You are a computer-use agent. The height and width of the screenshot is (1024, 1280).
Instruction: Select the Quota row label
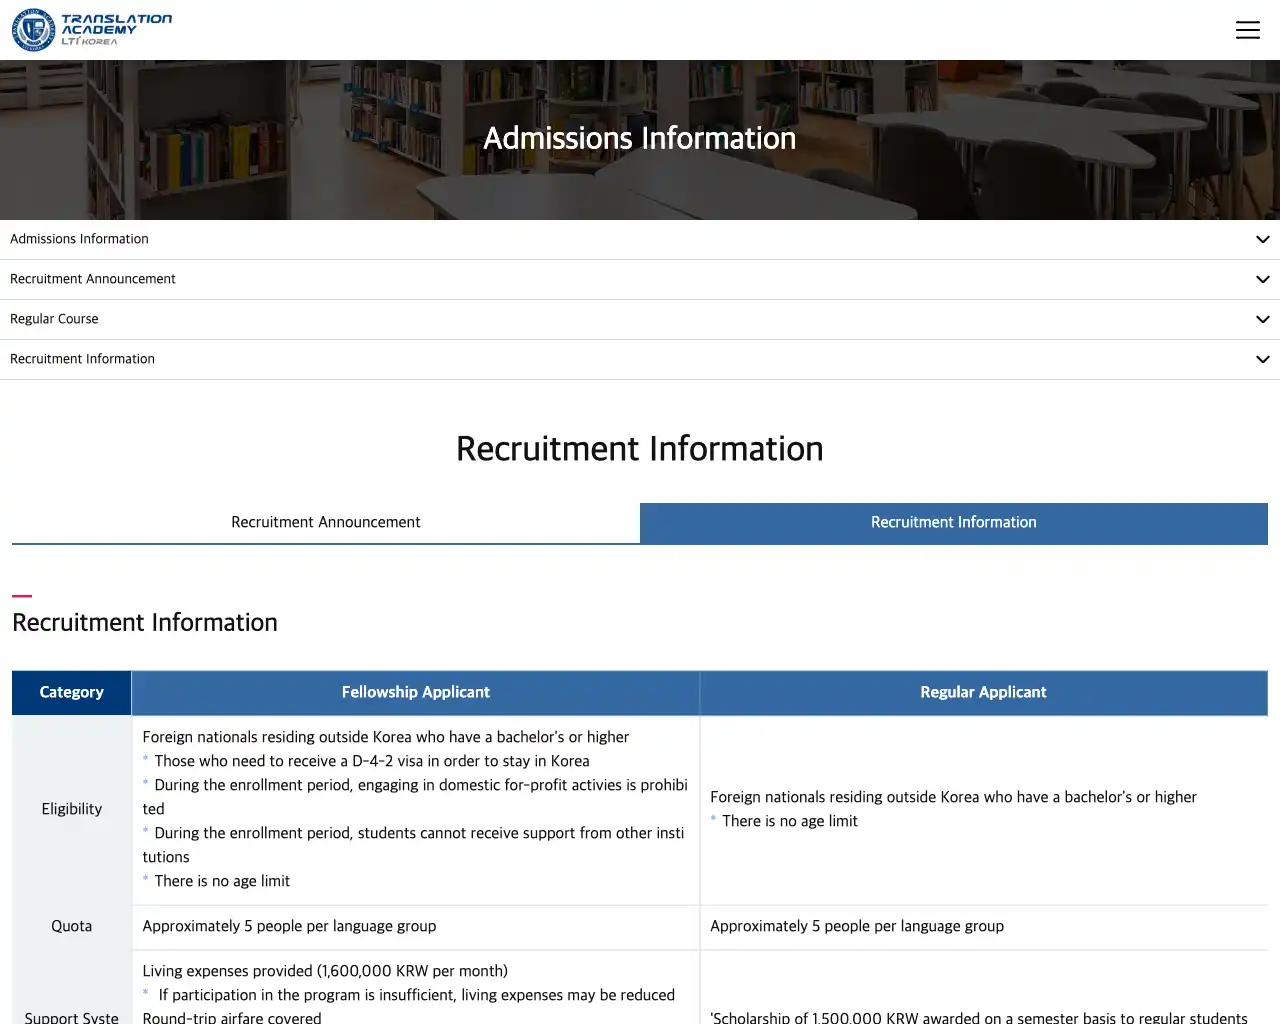(x=71, y=926)
